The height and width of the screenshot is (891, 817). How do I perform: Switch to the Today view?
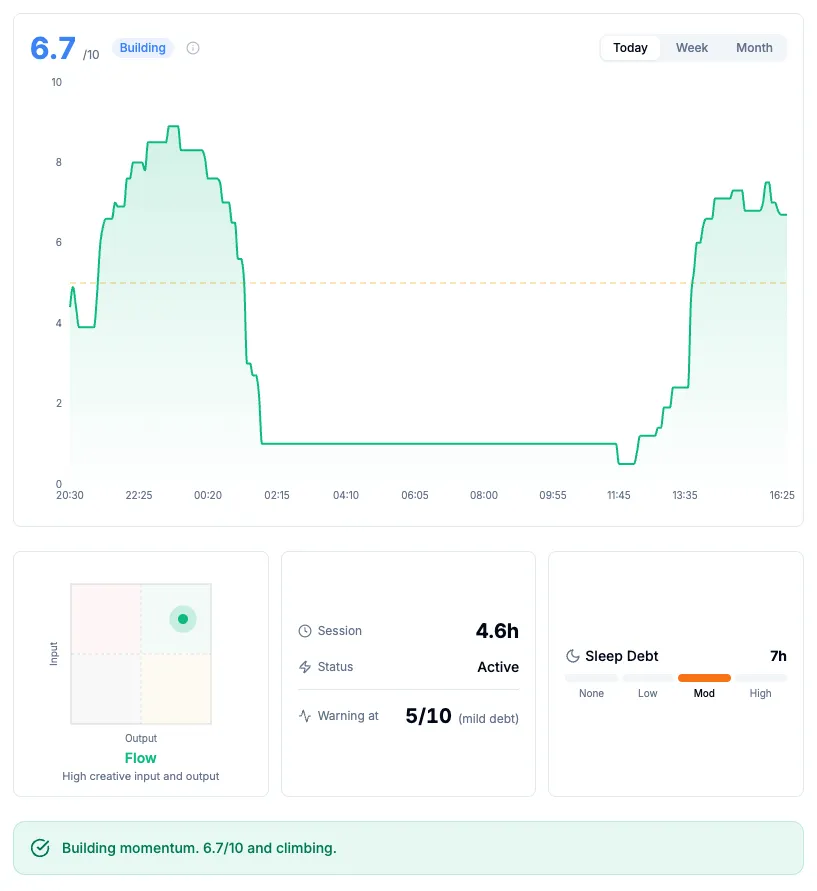pyautogui.click(x=630, y=48)
